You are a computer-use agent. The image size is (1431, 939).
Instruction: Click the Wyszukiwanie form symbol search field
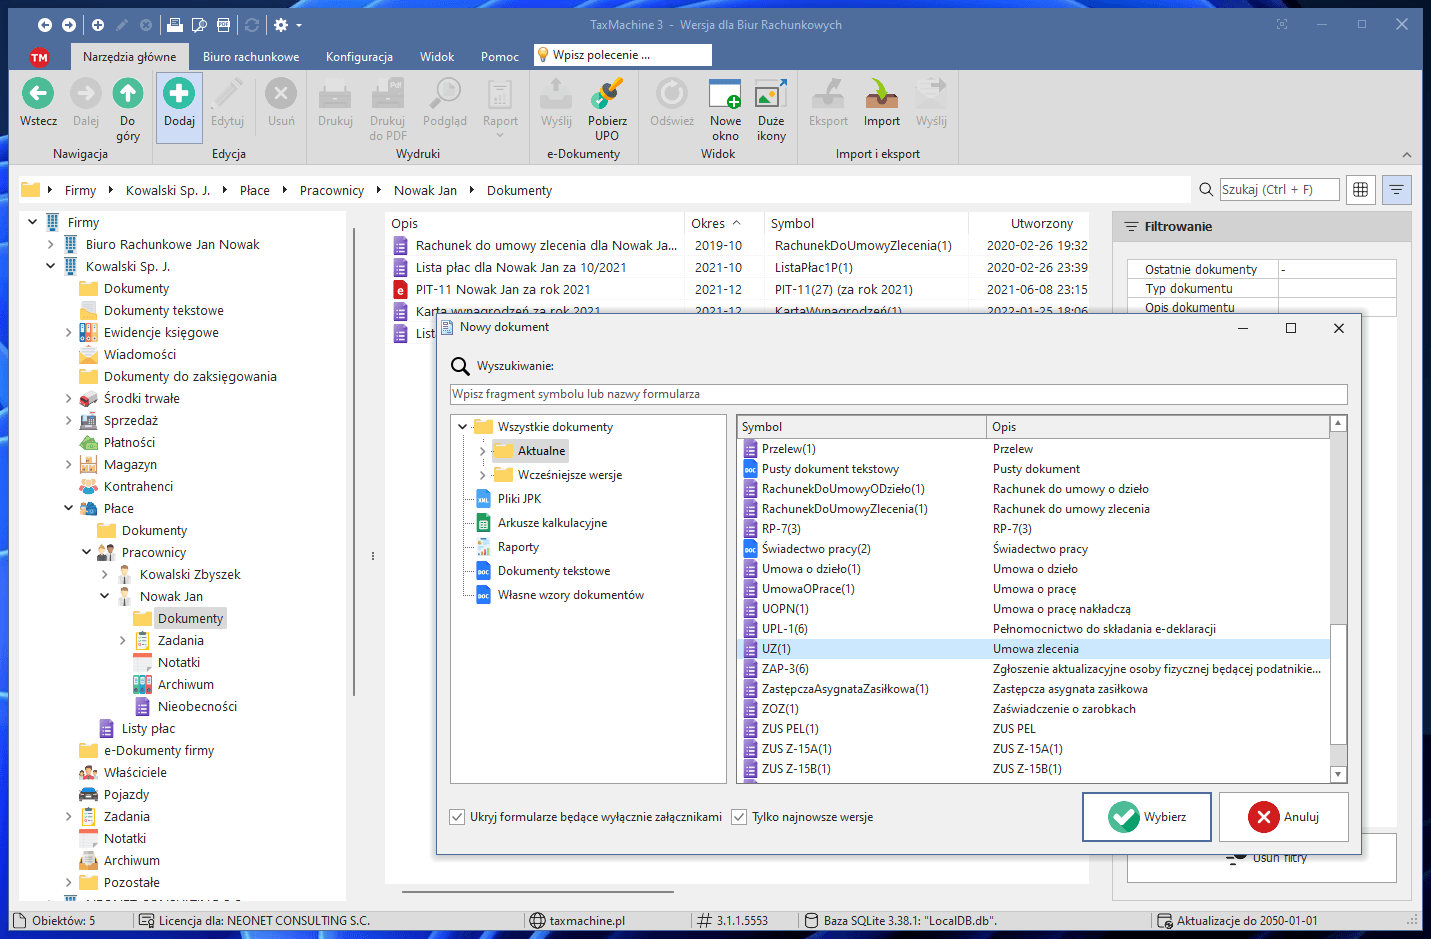pos(898,394)
